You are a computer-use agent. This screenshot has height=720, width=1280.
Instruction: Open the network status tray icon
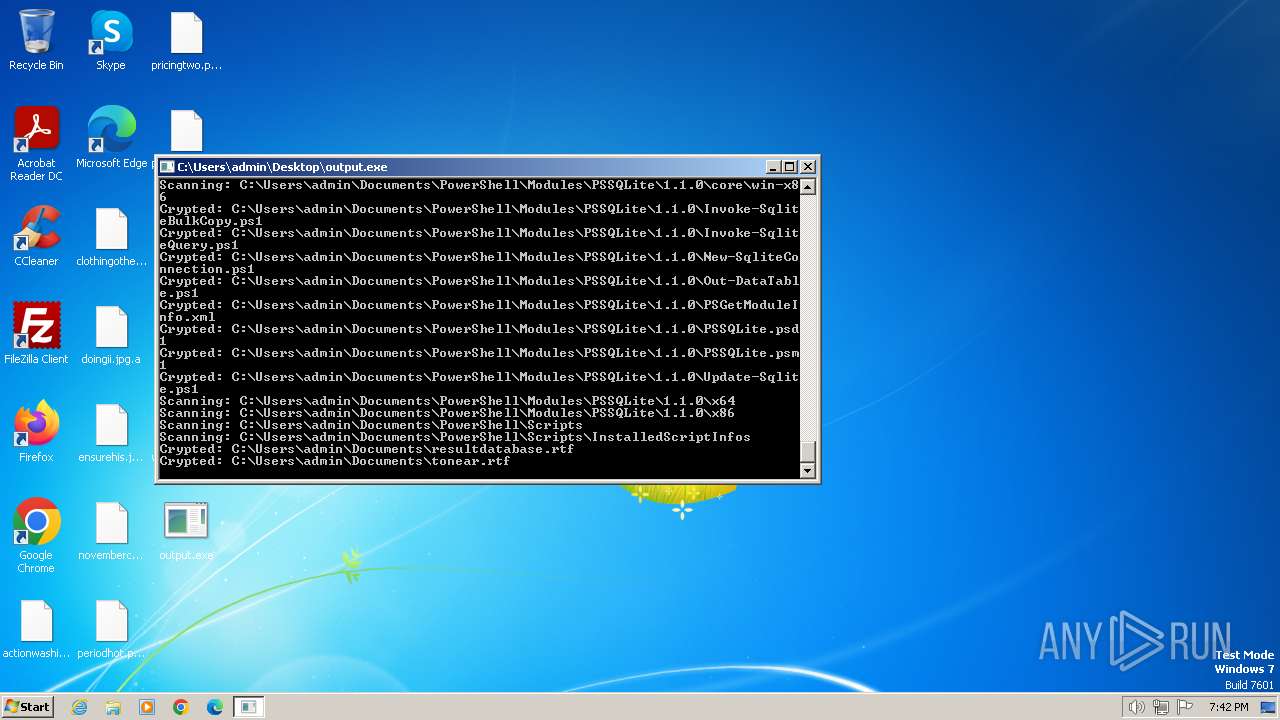pyautogui.click(x=1161, y=707)
